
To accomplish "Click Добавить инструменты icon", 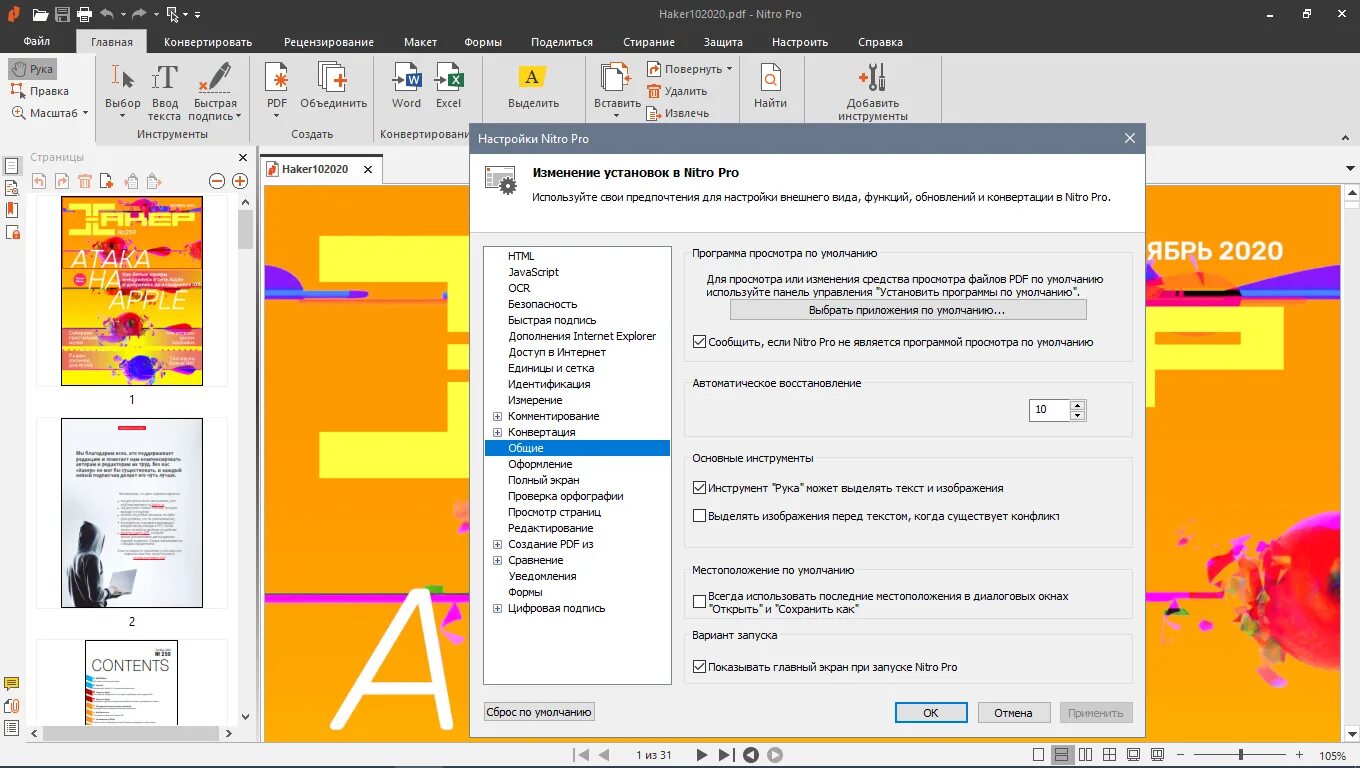I will [873, 91].
